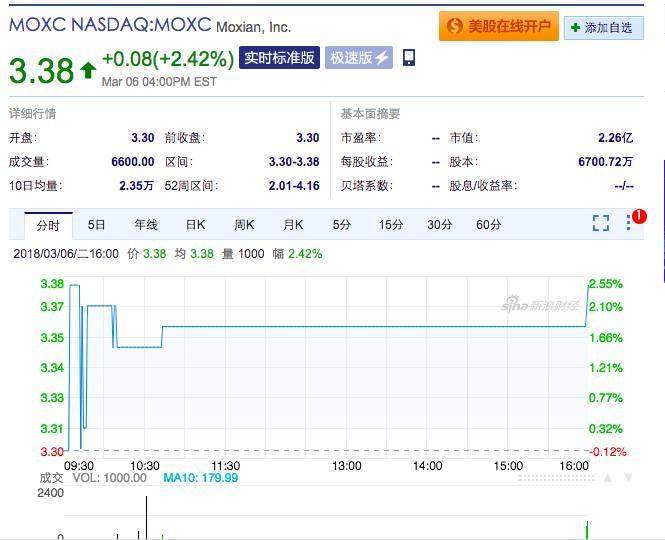Click the +0.08(+2.42%) change value
The image size is (665, 540).
click(x=168, y=59)
